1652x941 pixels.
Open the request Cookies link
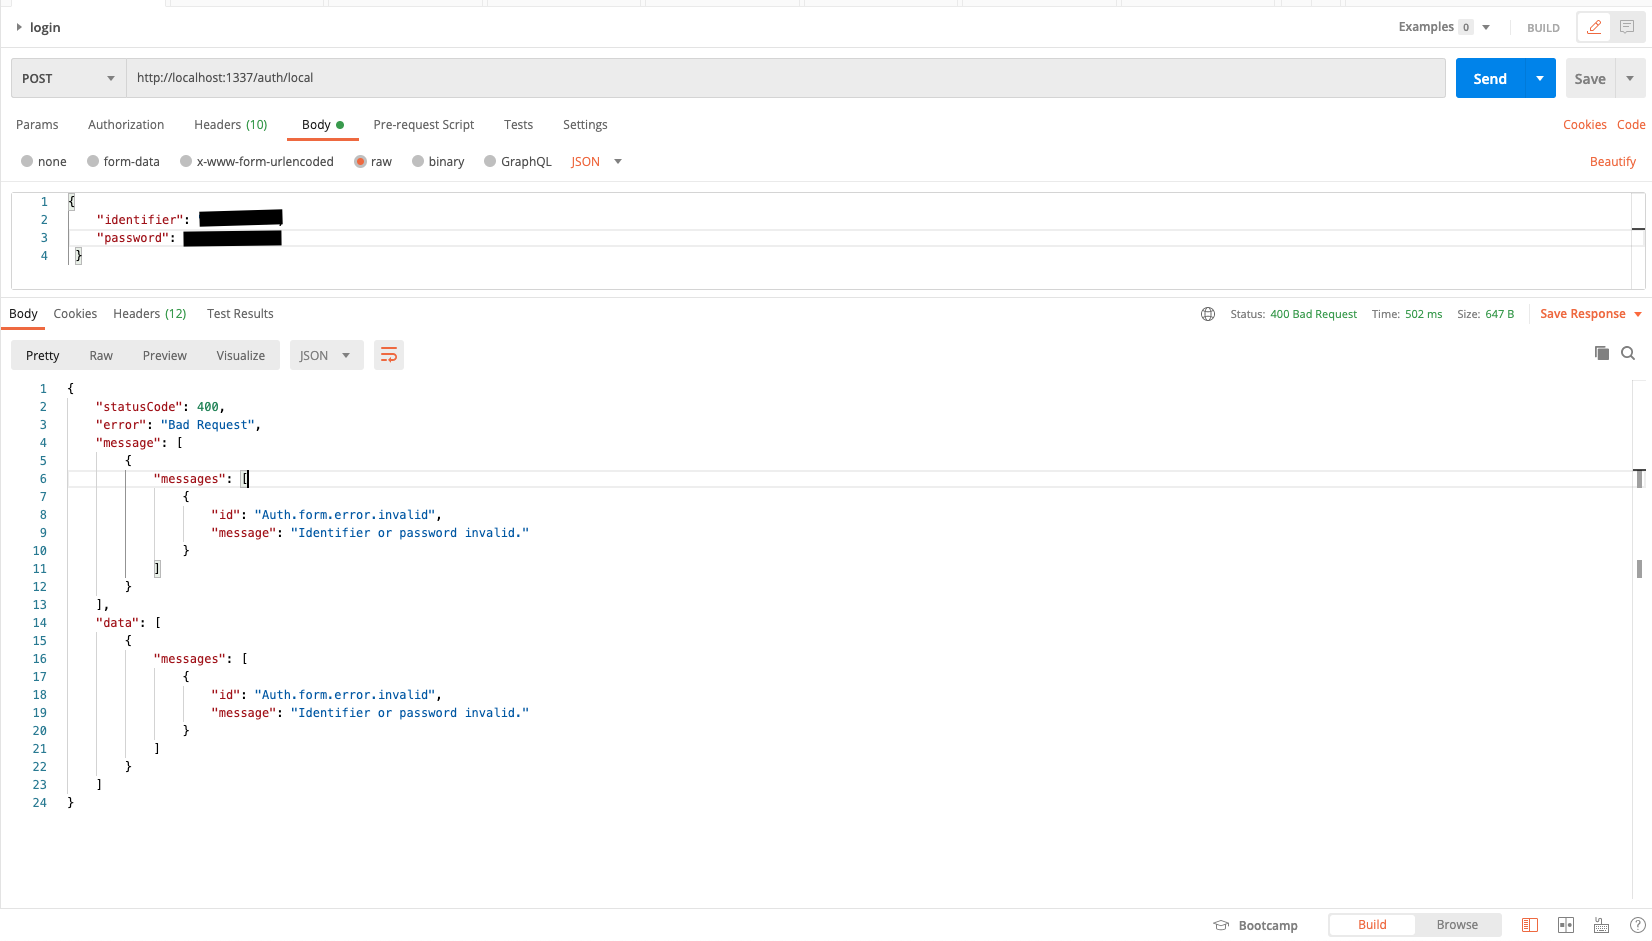(1585, 125)
